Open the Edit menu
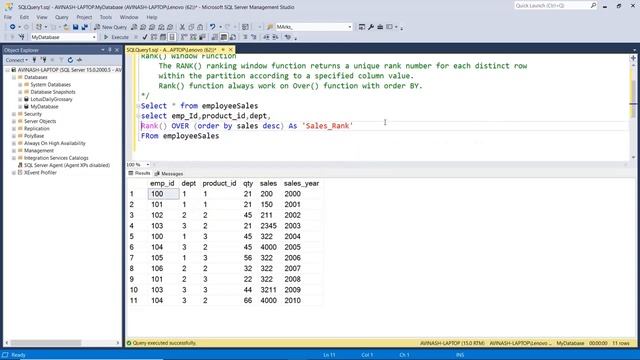640x360 pixels. (x=24, y=17)
